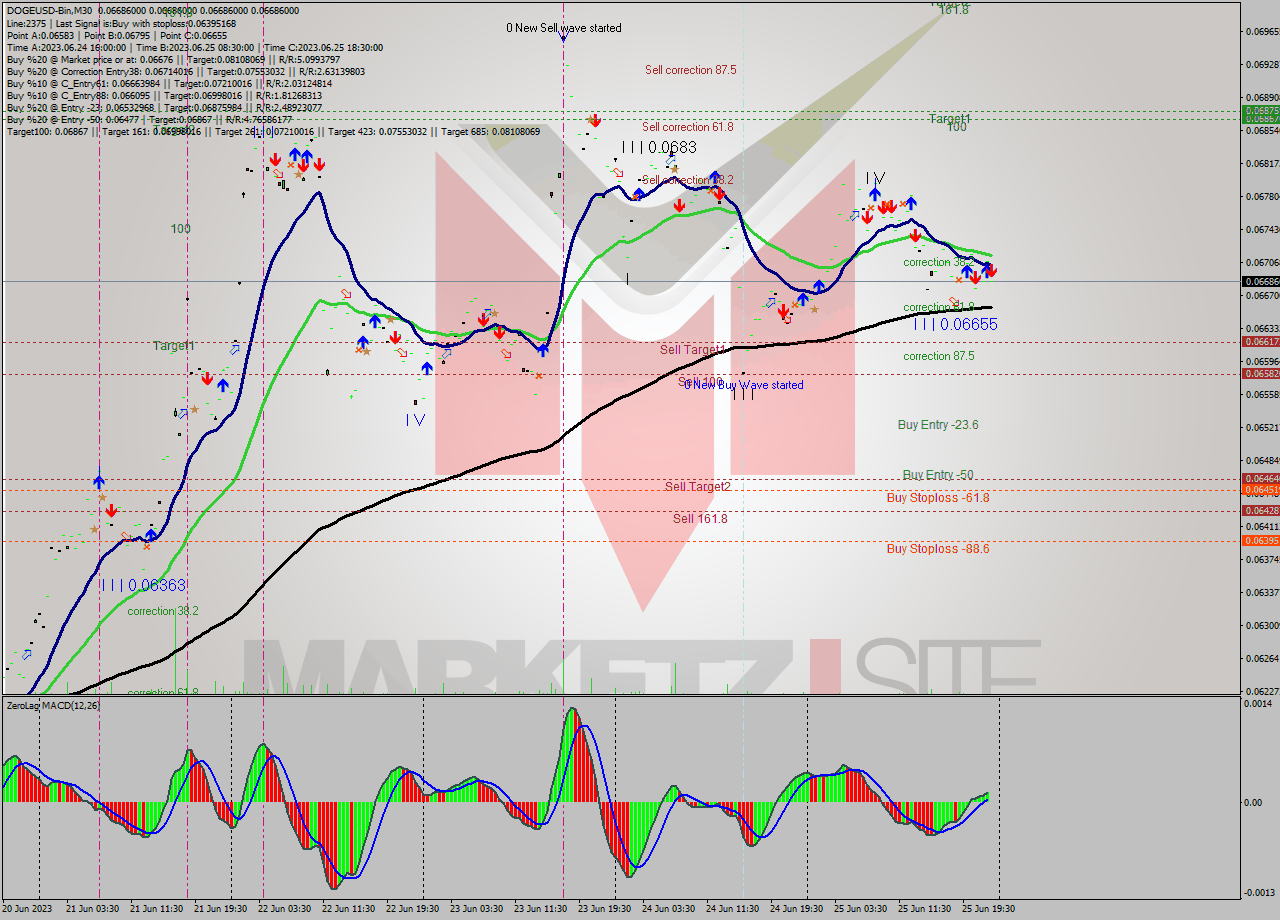The height and width of the screenshot is (920, 1280).
Task: Click the 'Sell correction 38.2' label
Action: click(688, 180)
